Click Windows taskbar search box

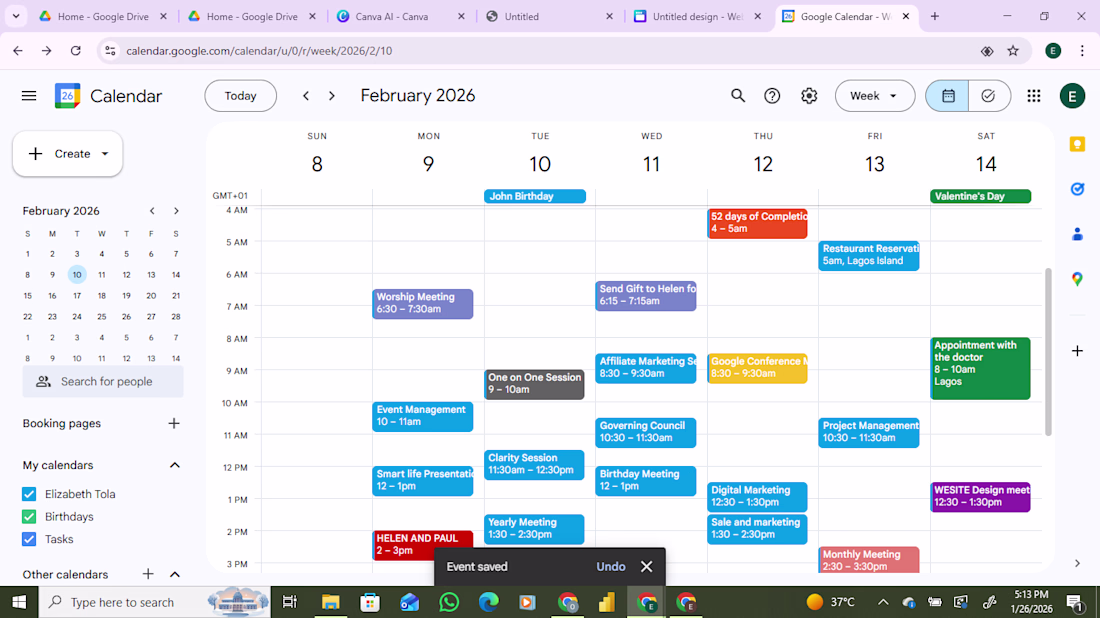tap(154, 602)
